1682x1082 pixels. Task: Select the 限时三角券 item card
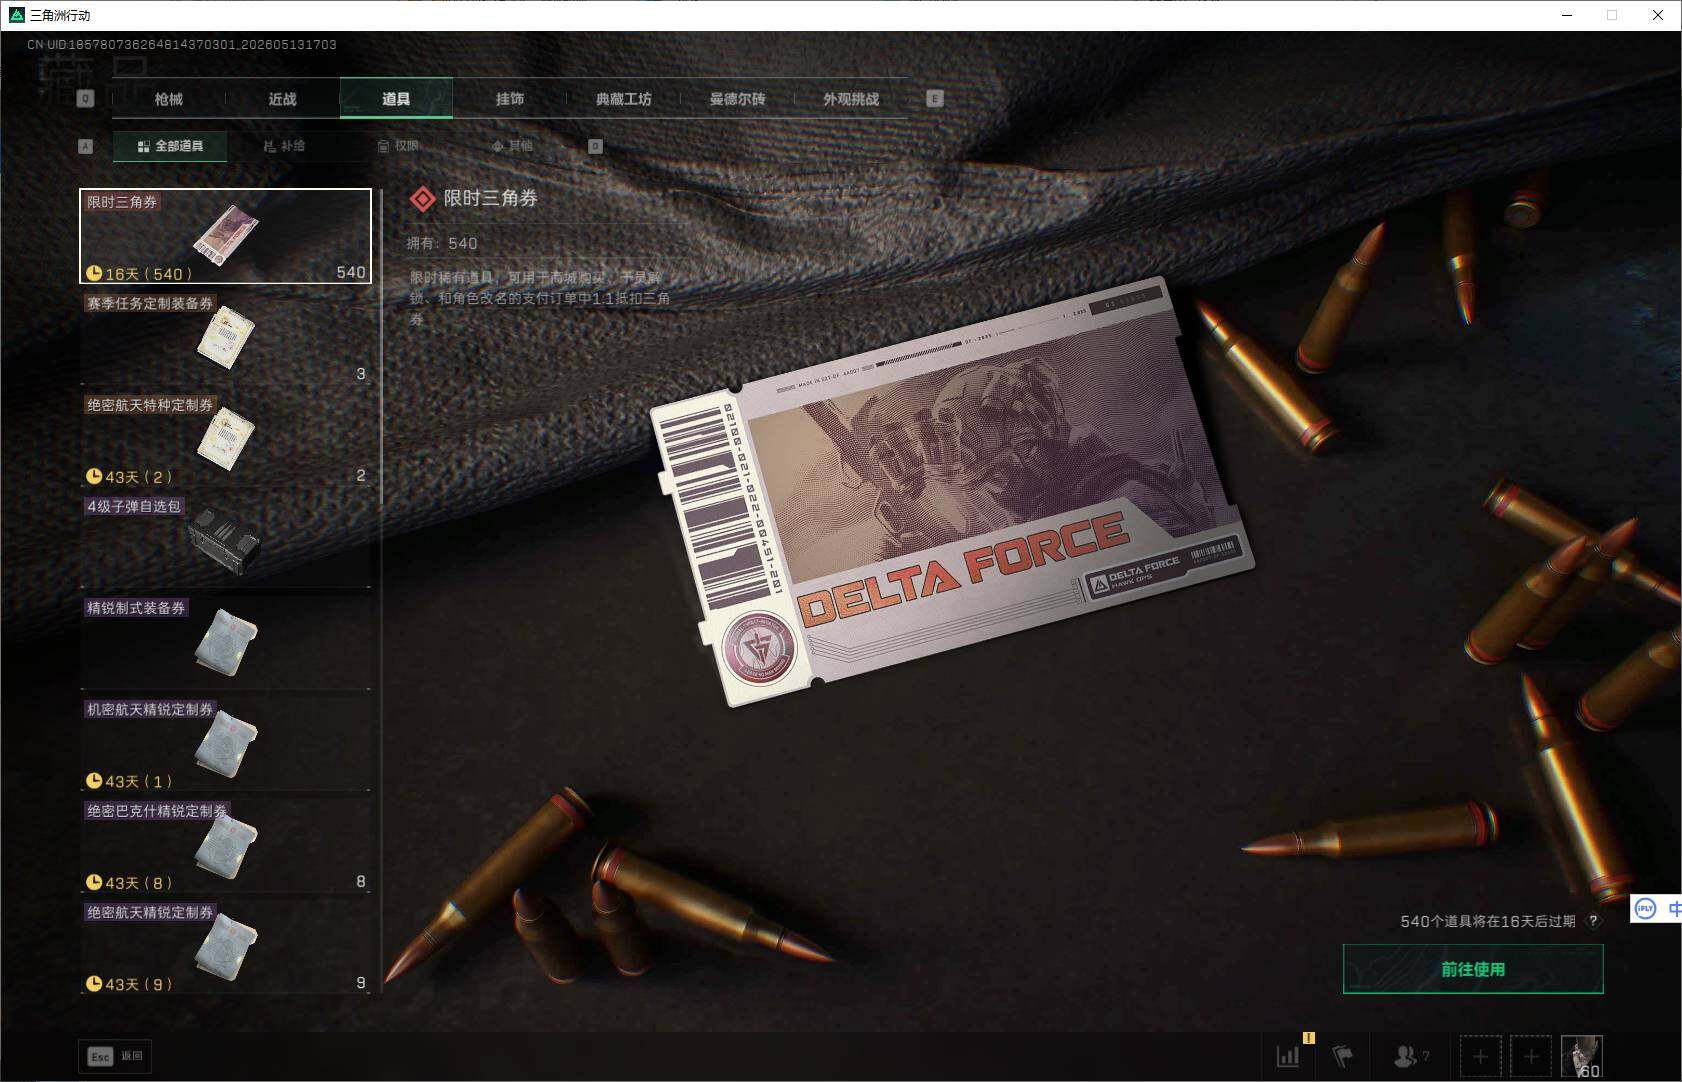coord(226,236)
